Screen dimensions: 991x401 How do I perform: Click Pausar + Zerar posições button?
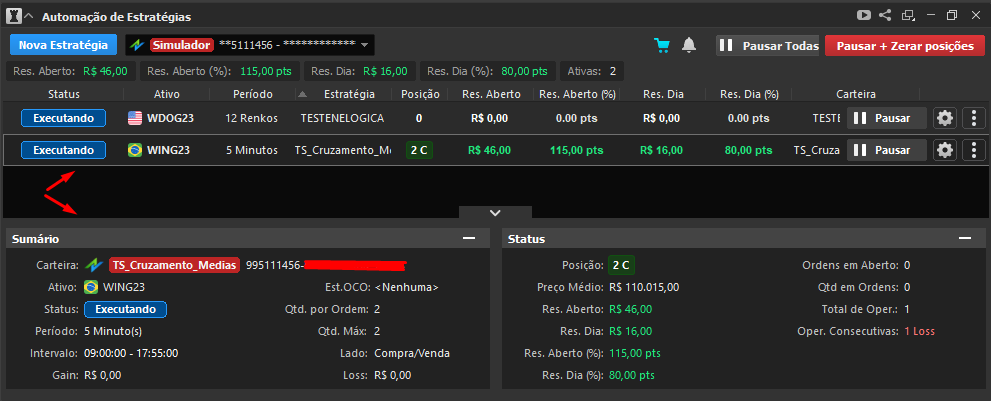(904, 46)
